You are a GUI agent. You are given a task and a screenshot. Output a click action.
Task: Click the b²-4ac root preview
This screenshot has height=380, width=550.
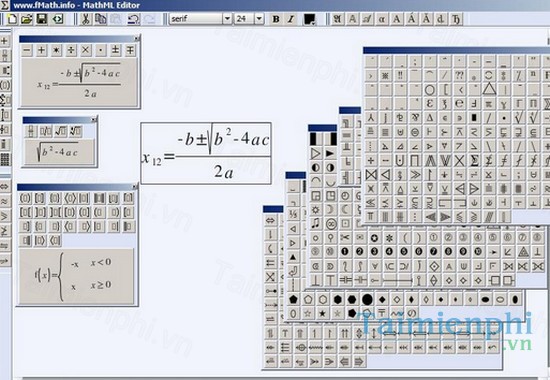coord(59,152)
